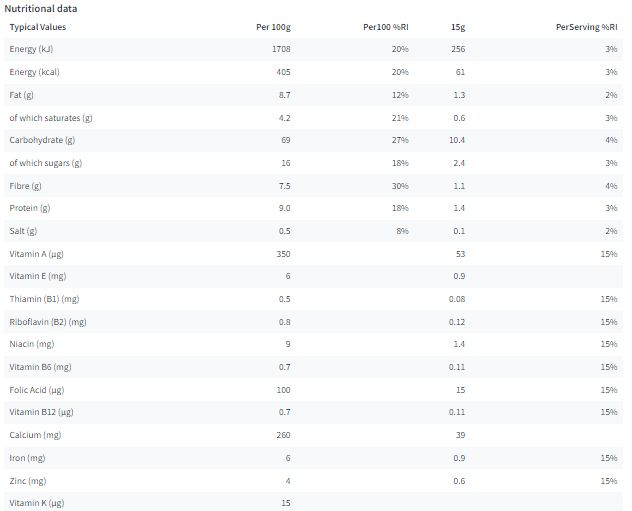The image size is (632, 511).
Task: Click the Energy (kcal) row label
Action: (x=34, y=72)
